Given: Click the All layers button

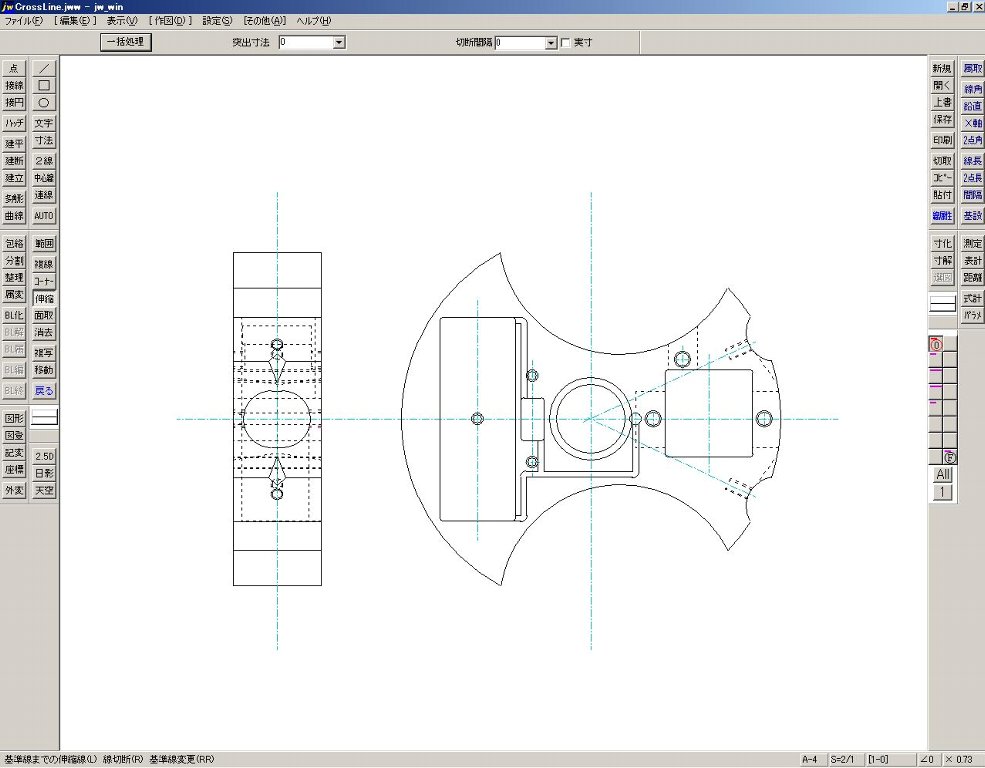Looking at the screenshot, I should (x=942, y=475).
